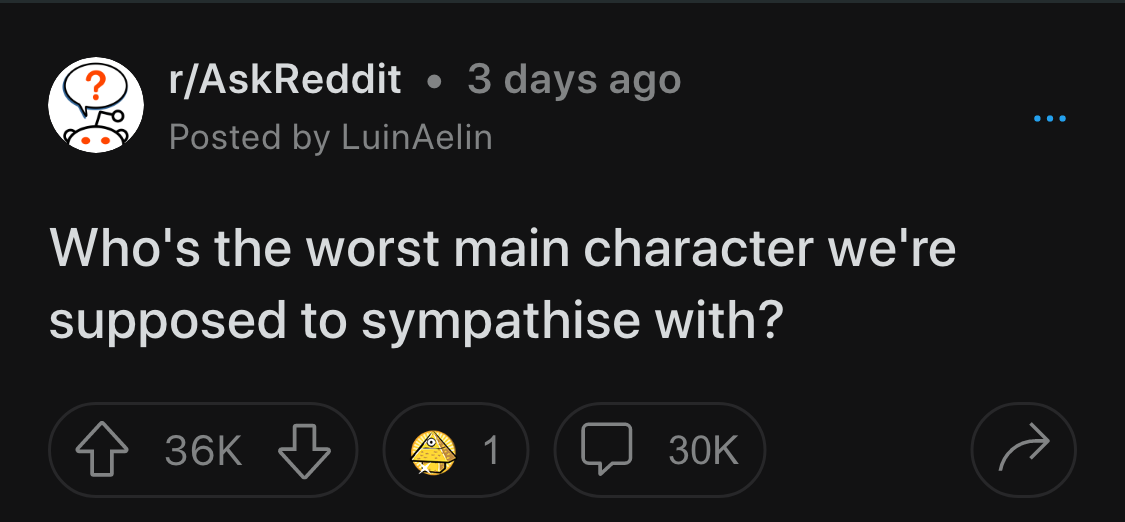Click the orange question mark in avatar
Viewport: 1125px width, 522px height.
point(95,87)
